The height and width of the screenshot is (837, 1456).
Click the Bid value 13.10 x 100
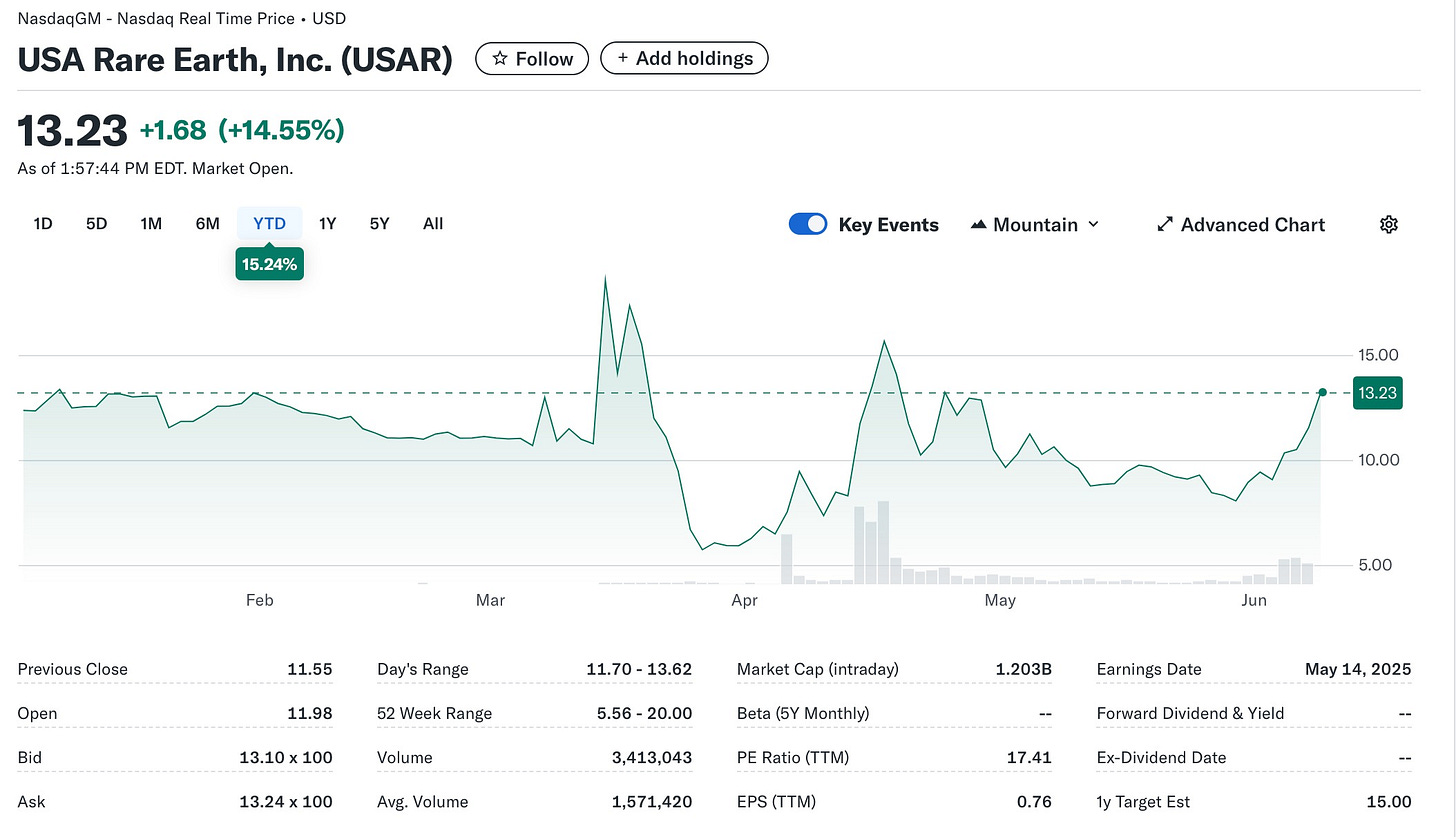(286, 758)
